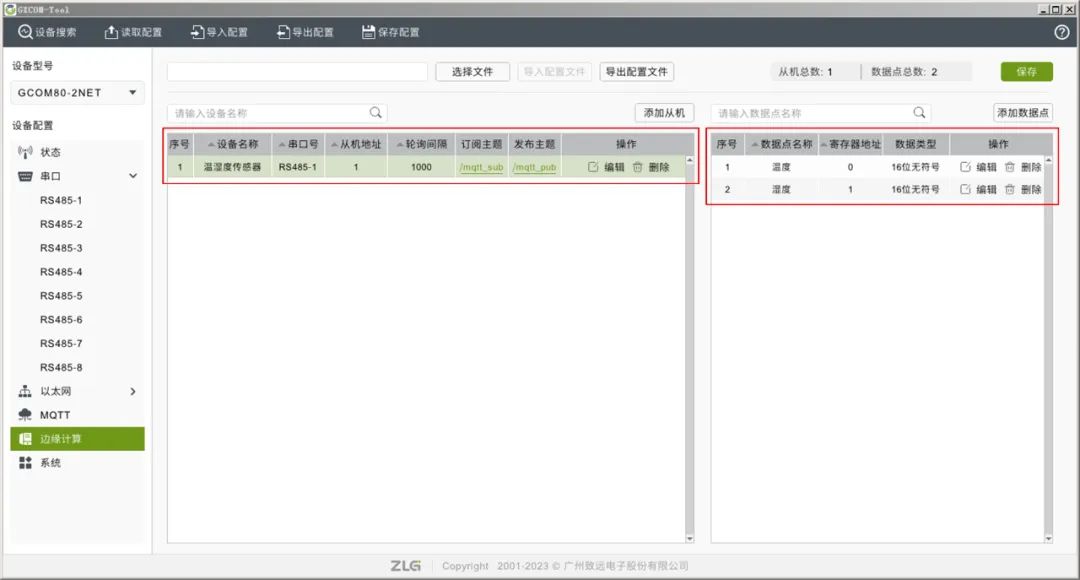Screen dimensions: 1080x580
Task: Sort data points by 寄存器地址 header
Action: pos(850,144)
